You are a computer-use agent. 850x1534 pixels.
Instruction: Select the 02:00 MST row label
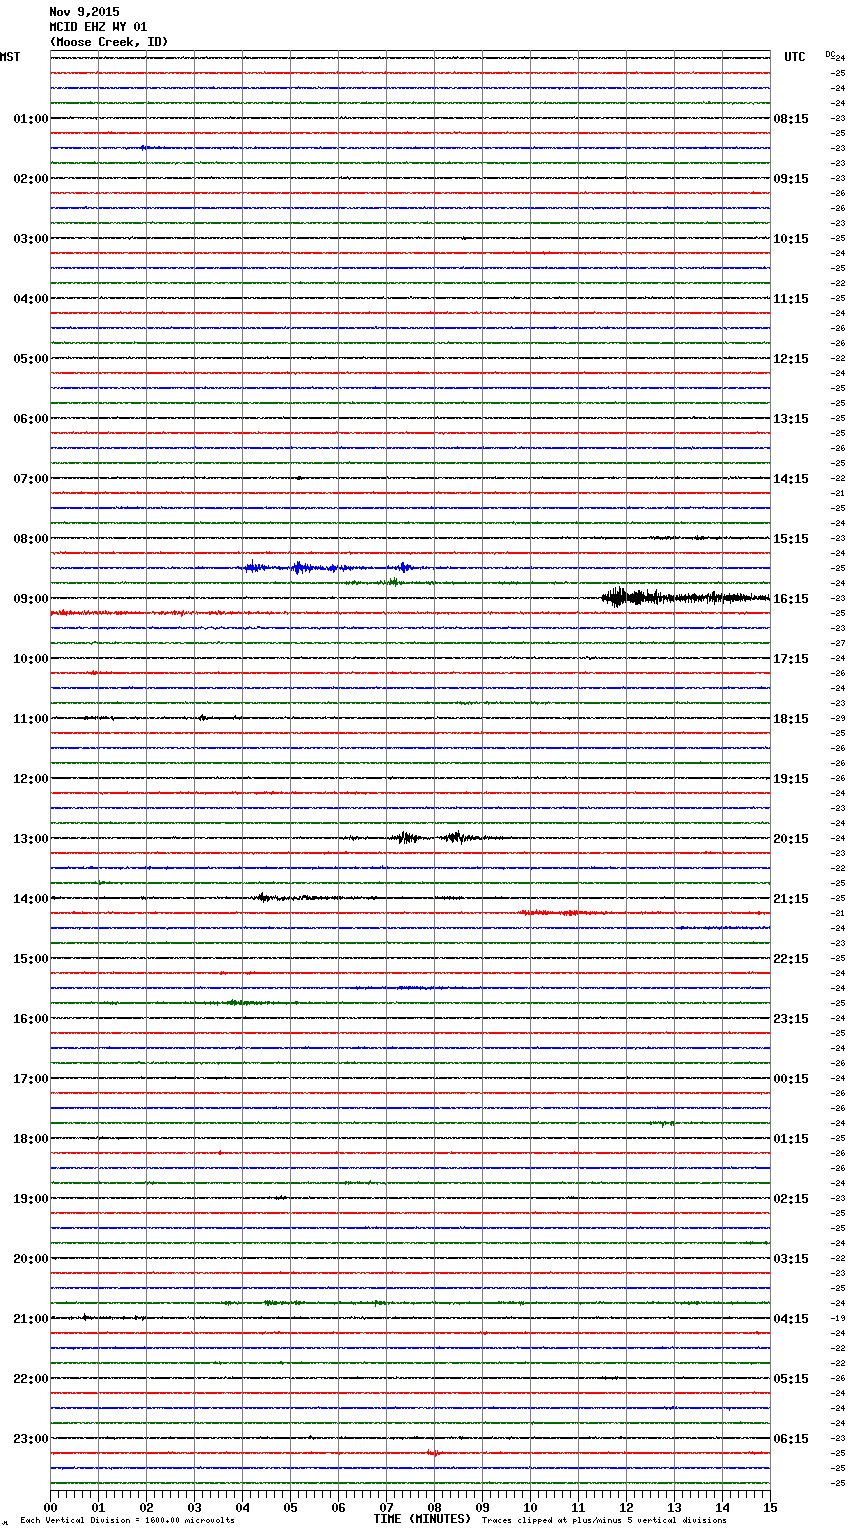tap(31, 179)
